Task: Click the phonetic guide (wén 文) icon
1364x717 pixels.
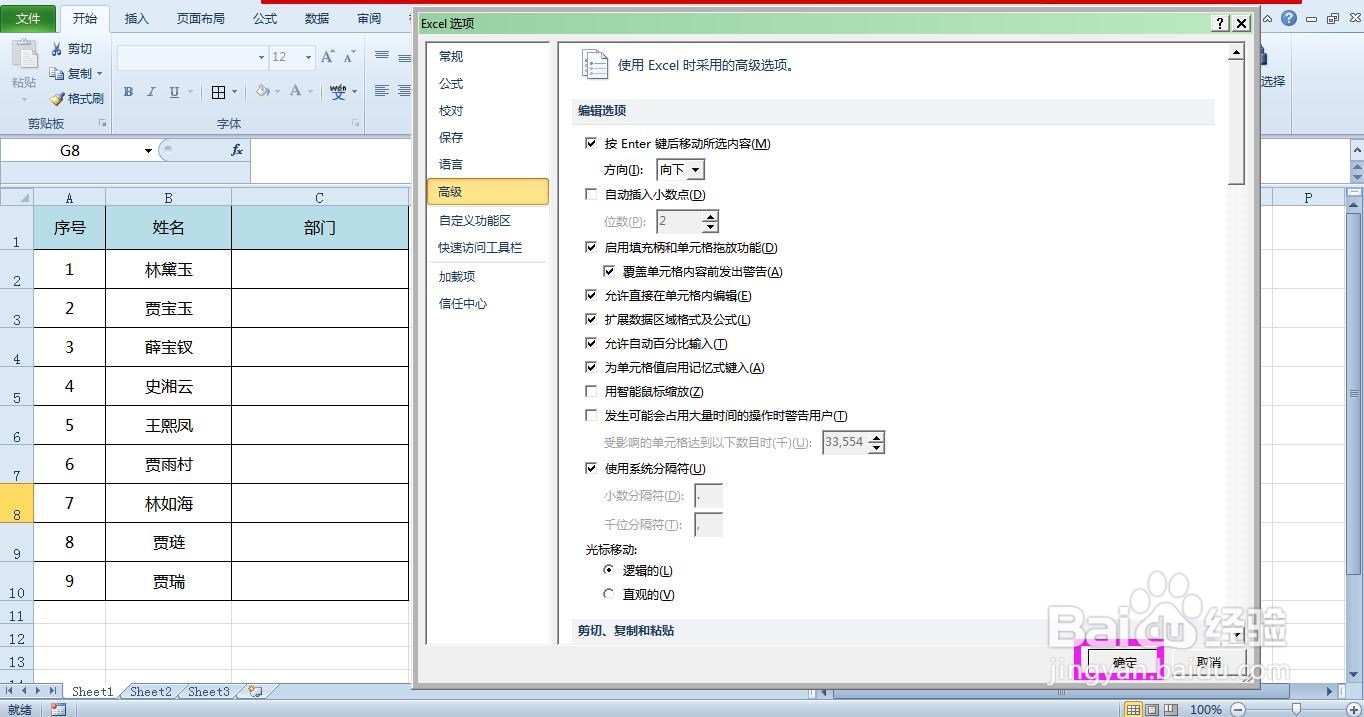Action: pyautogui.click(x=338, y=92)
